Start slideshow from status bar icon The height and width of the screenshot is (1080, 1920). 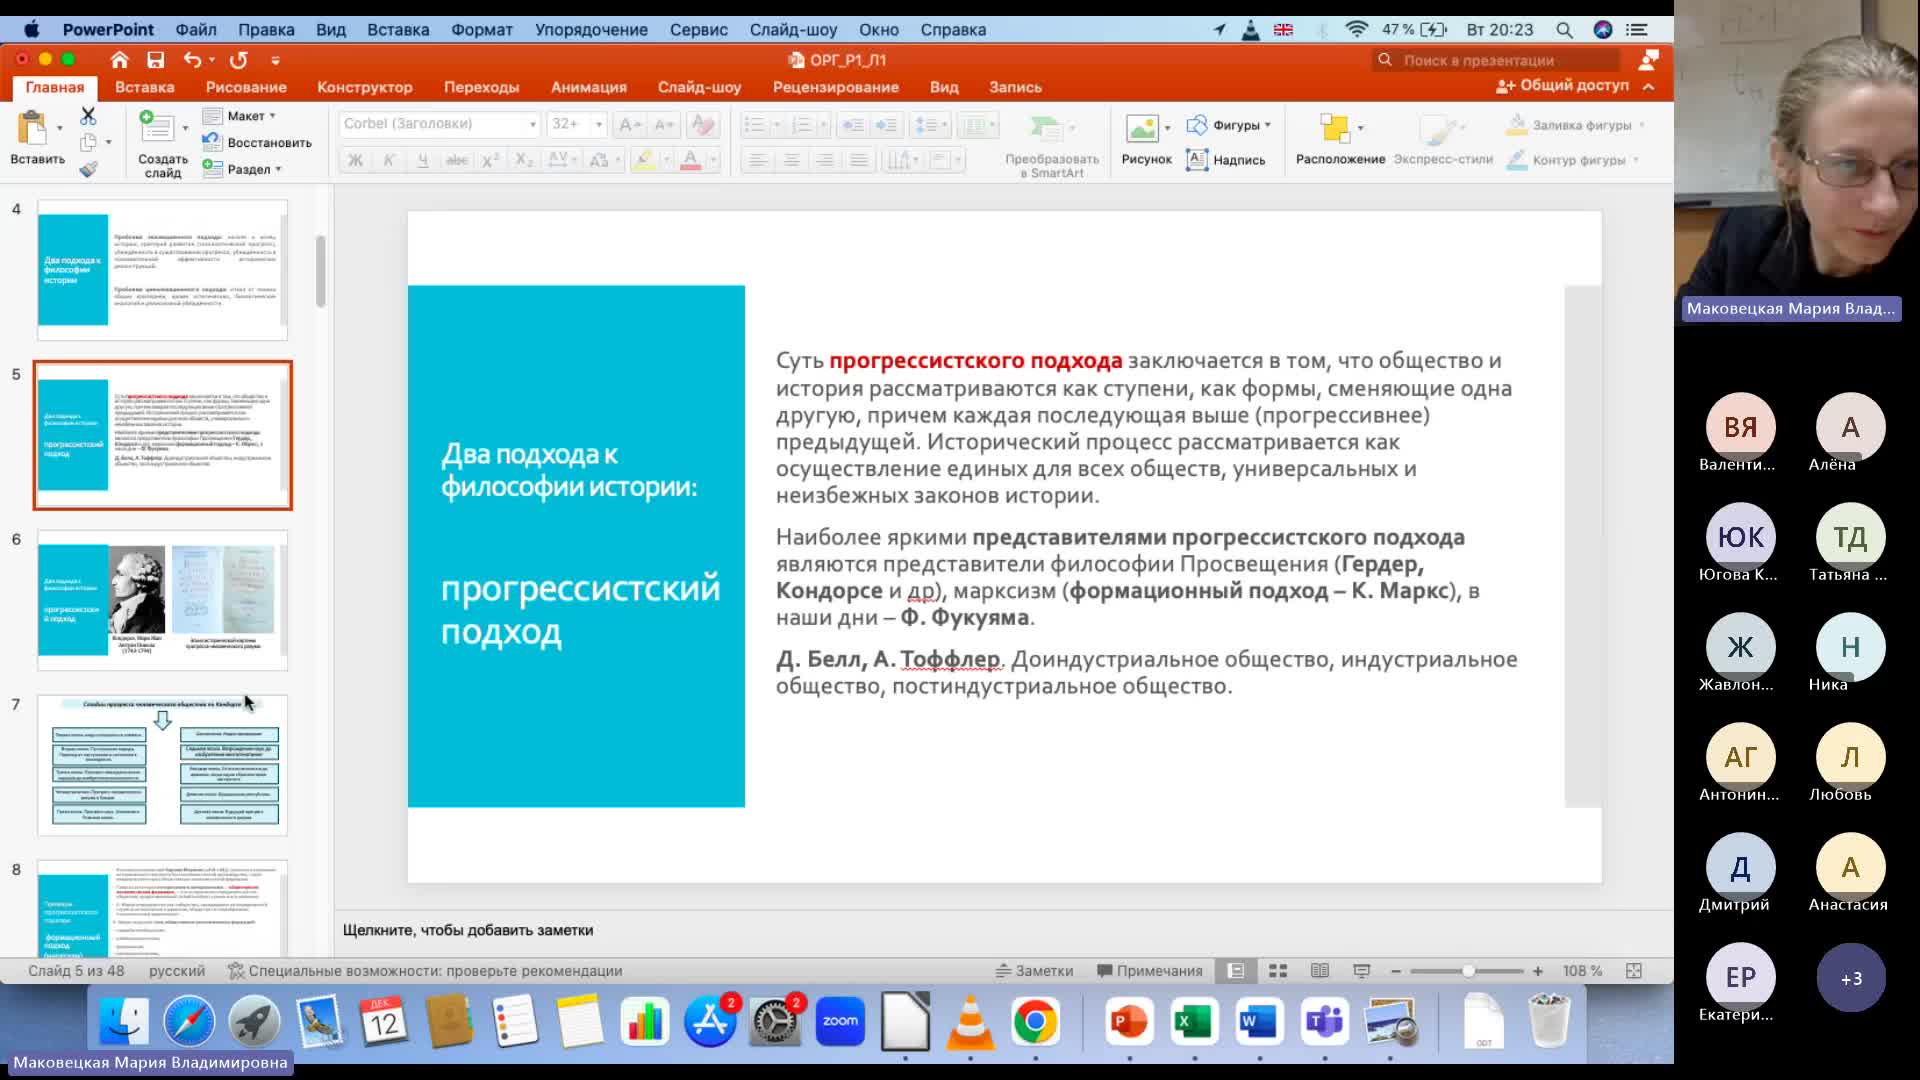[x=1361, y=971]
